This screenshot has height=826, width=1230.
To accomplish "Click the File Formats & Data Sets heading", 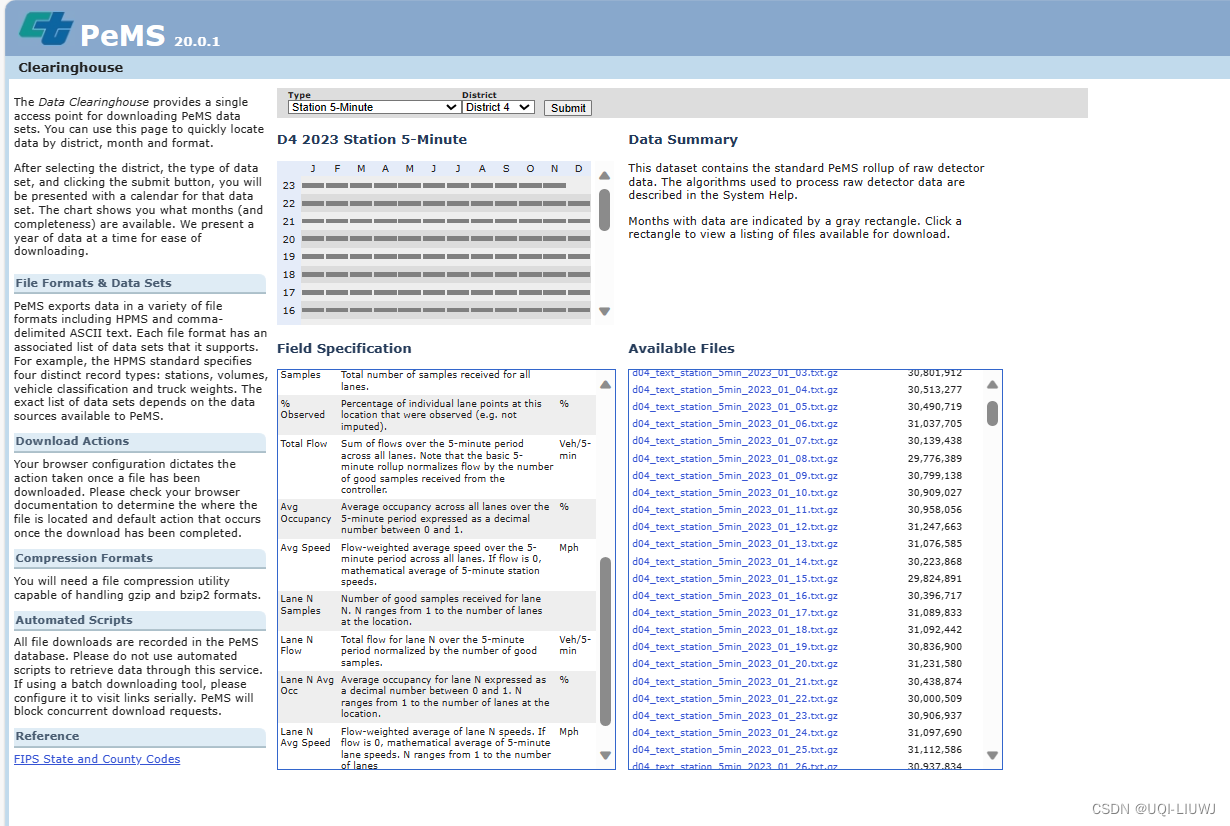I will point(93,283).
